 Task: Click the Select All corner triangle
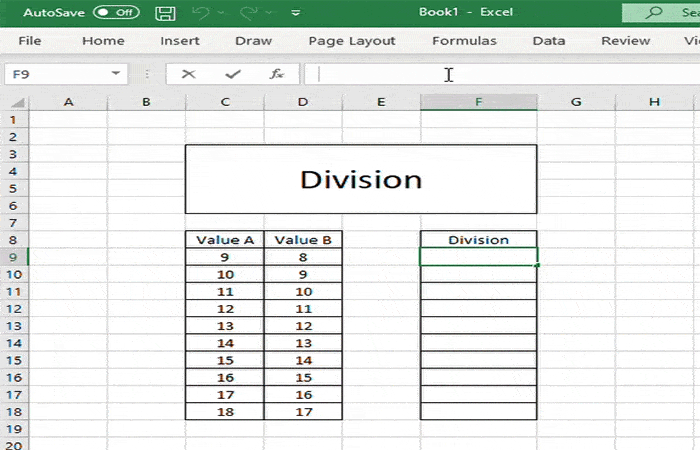coord(17,103)
